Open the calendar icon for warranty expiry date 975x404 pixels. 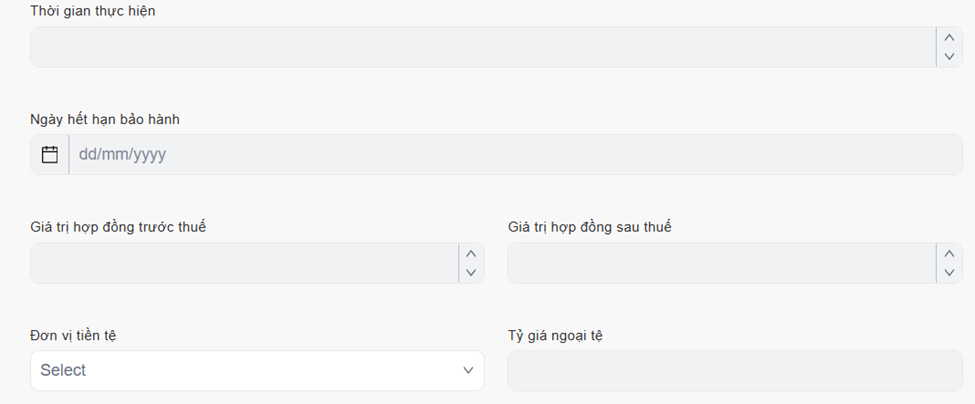(x=50, y=155)
